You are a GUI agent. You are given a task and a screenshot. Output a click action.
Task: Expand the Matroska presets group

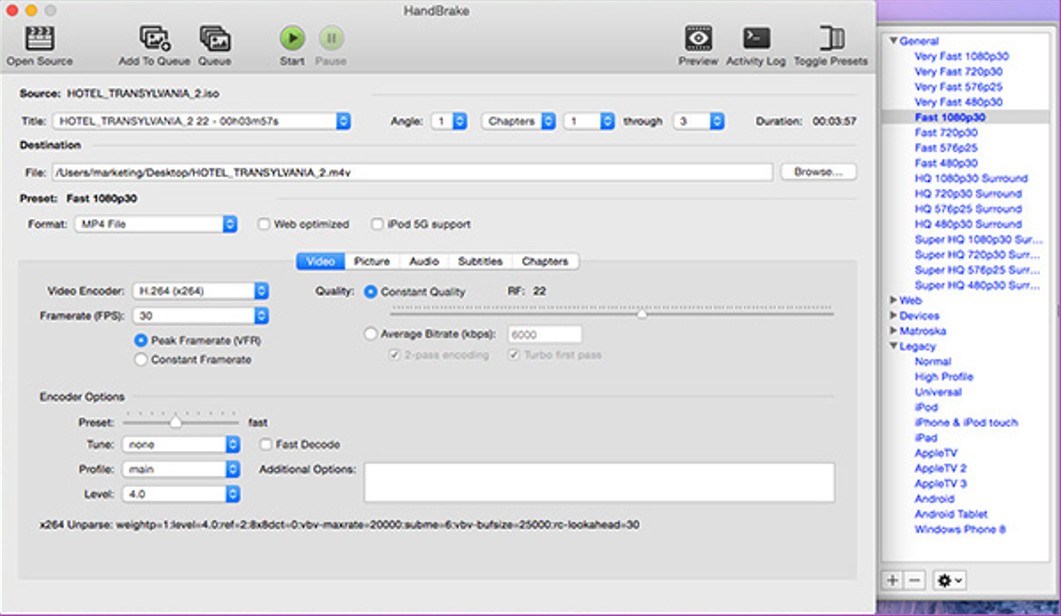[893, 331]
